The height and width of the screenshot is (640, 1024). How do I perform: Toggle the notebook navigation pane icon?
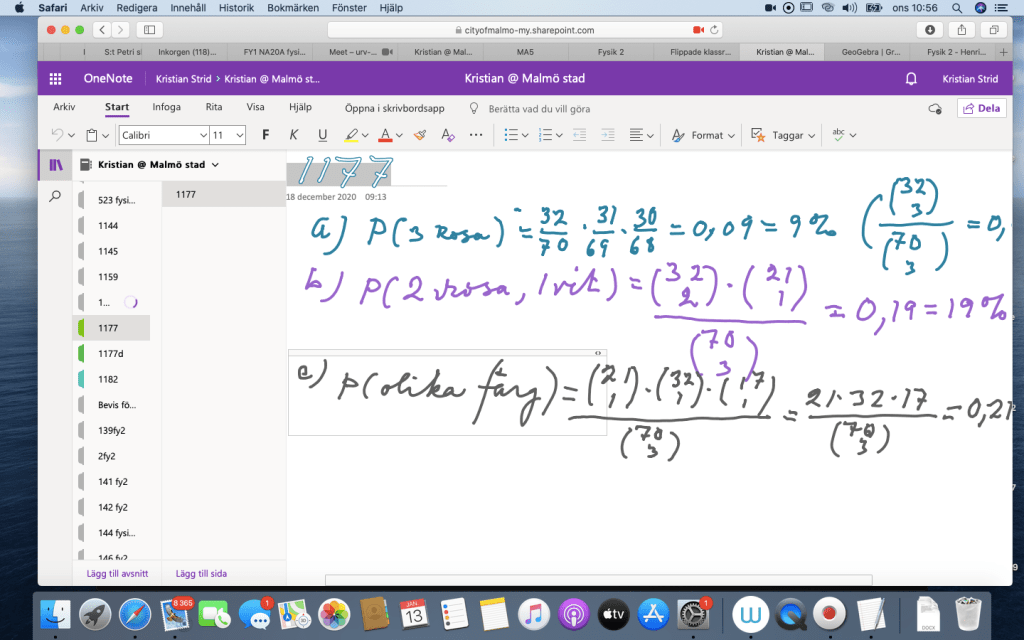coord(55,164)
